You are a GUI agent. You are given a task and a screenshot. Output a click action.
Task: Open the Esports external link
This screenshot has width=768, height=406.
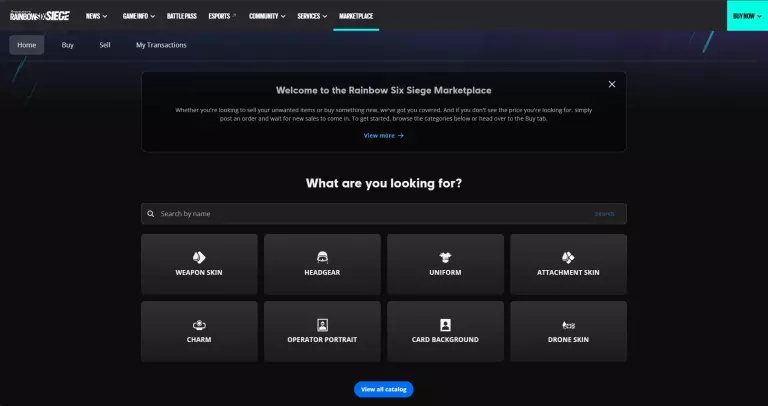pyautogui.click(x=222, y=16)
